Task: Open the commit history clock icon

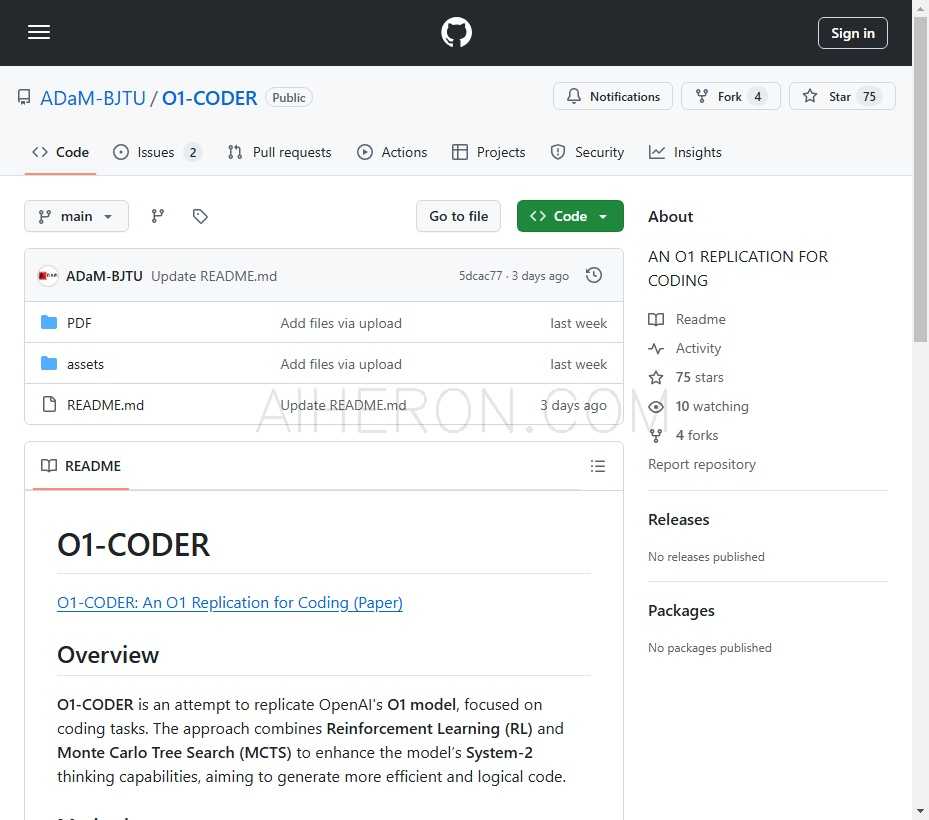Action: coord(594,276)
